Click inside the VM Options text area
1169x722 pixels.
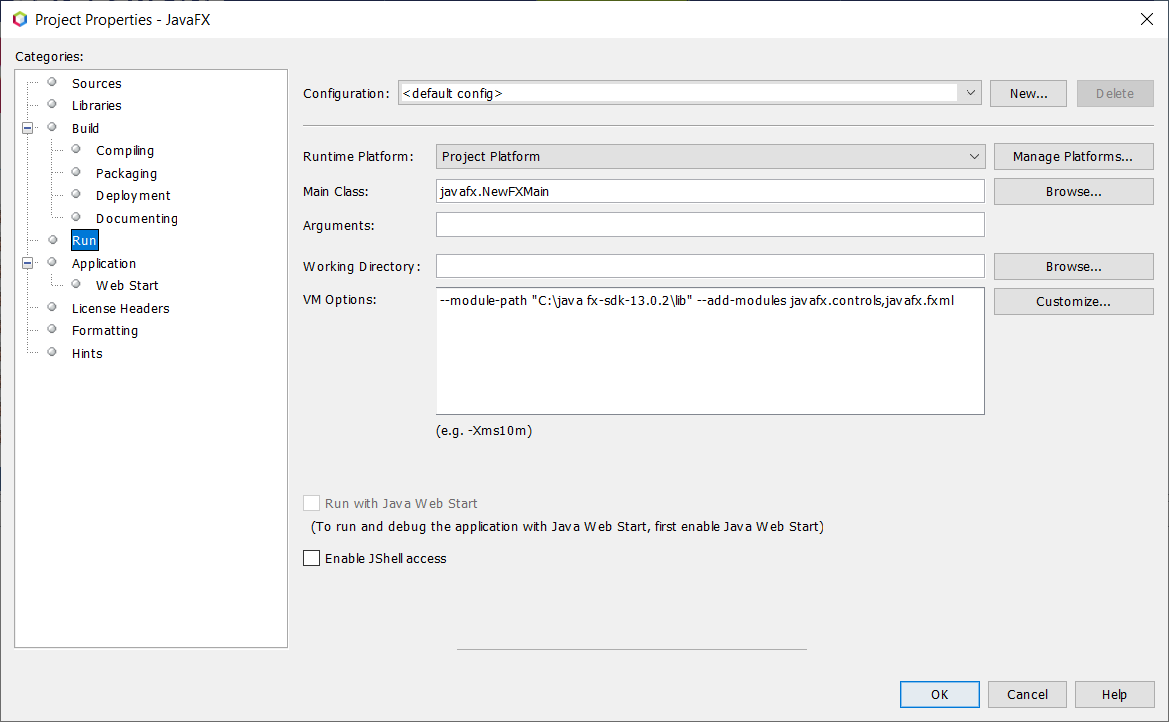710,351
